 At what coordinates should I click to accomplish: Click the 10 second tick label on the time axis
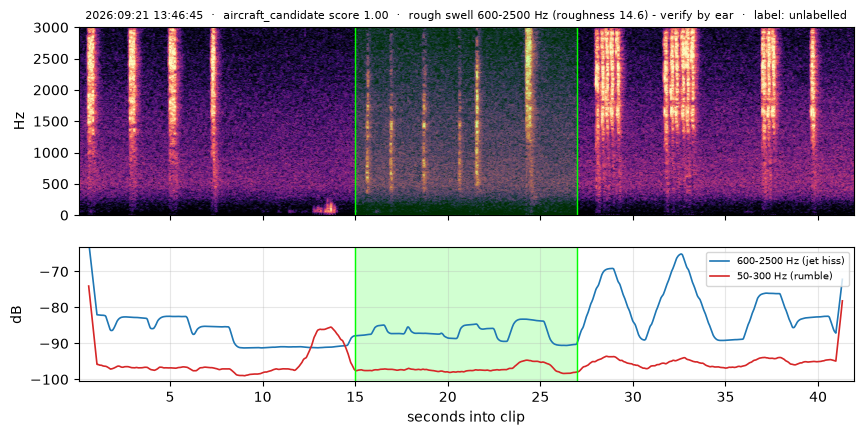click(x=263, y=396)
